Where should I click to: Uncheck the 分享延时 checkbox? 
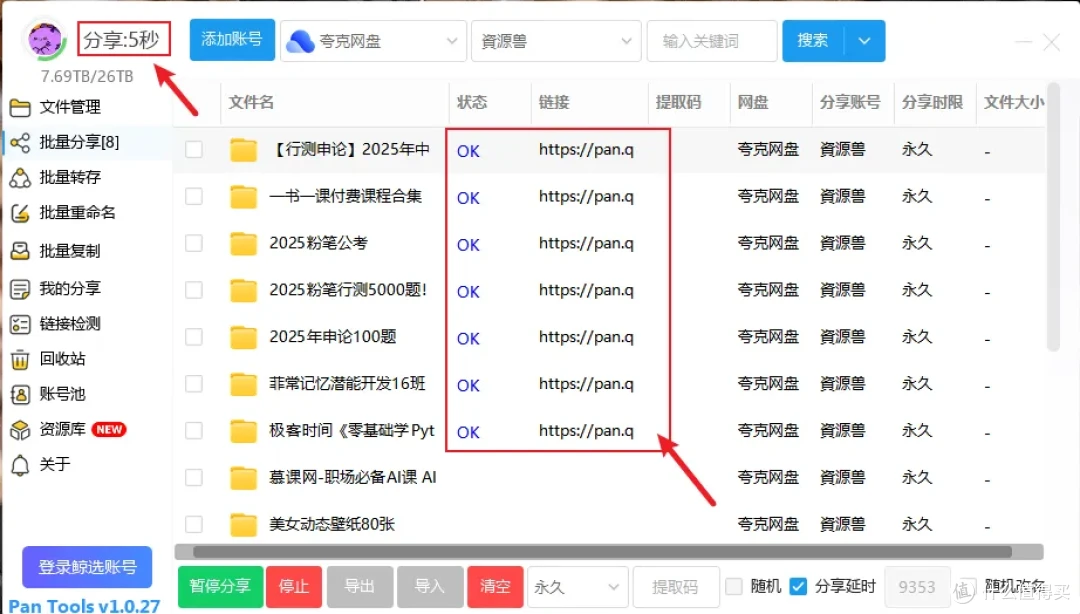pos(798,586)
